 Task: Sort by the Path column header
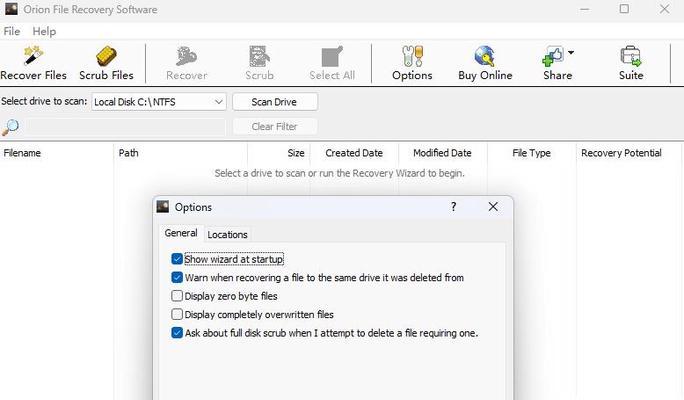pos(181,153)
